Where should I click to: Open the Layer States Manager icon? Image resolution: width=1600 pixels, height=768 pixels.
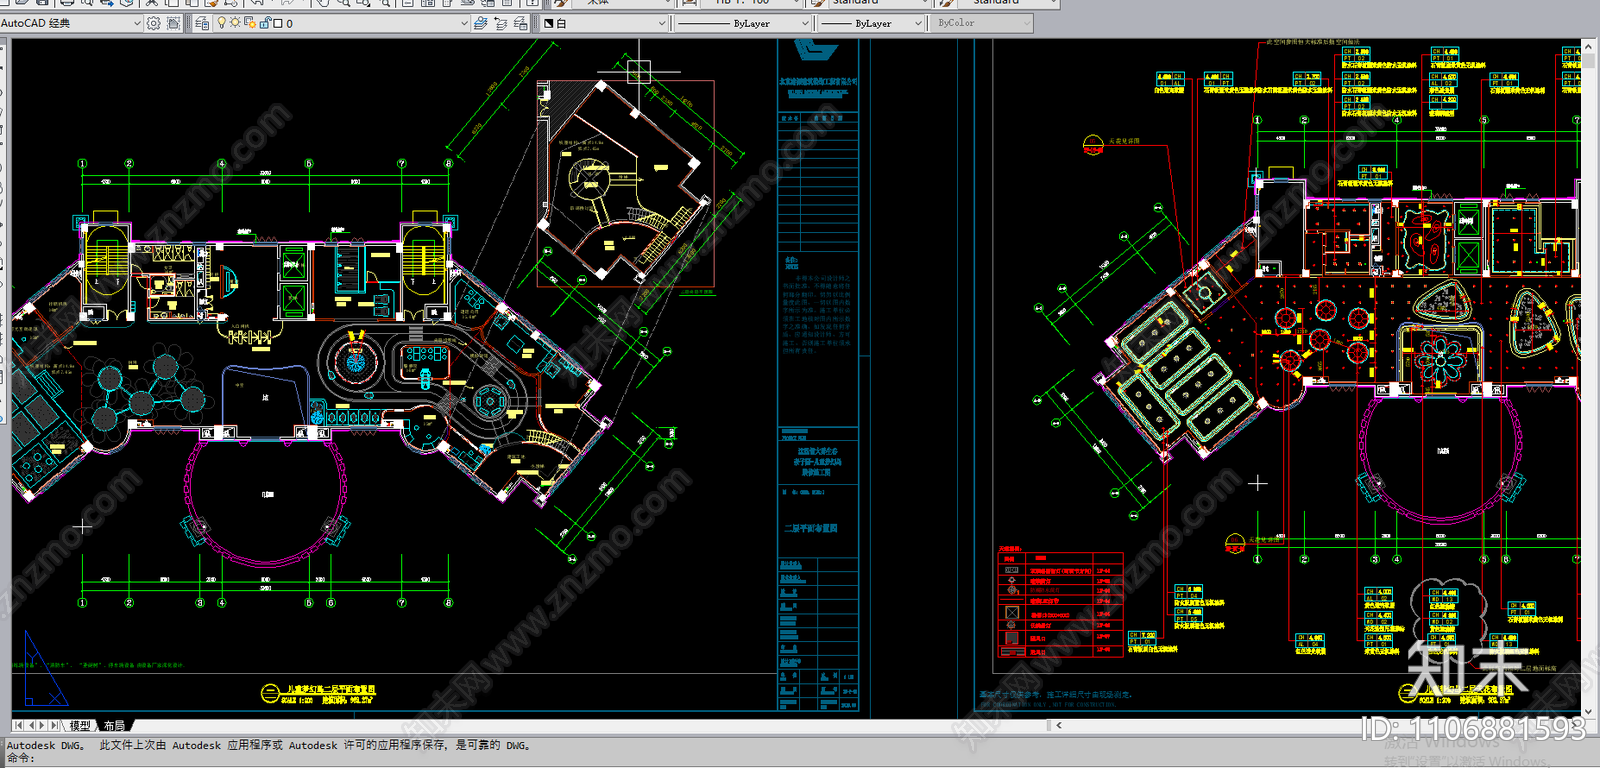(521, 23)
